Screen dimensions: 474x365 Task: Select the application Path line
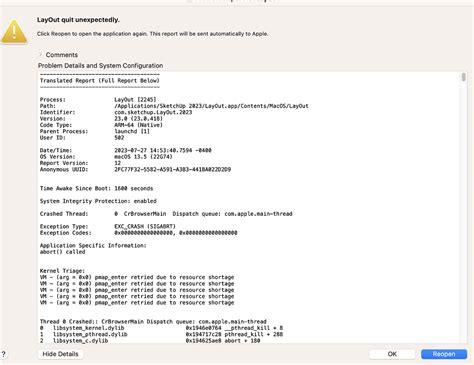[174, 106]
